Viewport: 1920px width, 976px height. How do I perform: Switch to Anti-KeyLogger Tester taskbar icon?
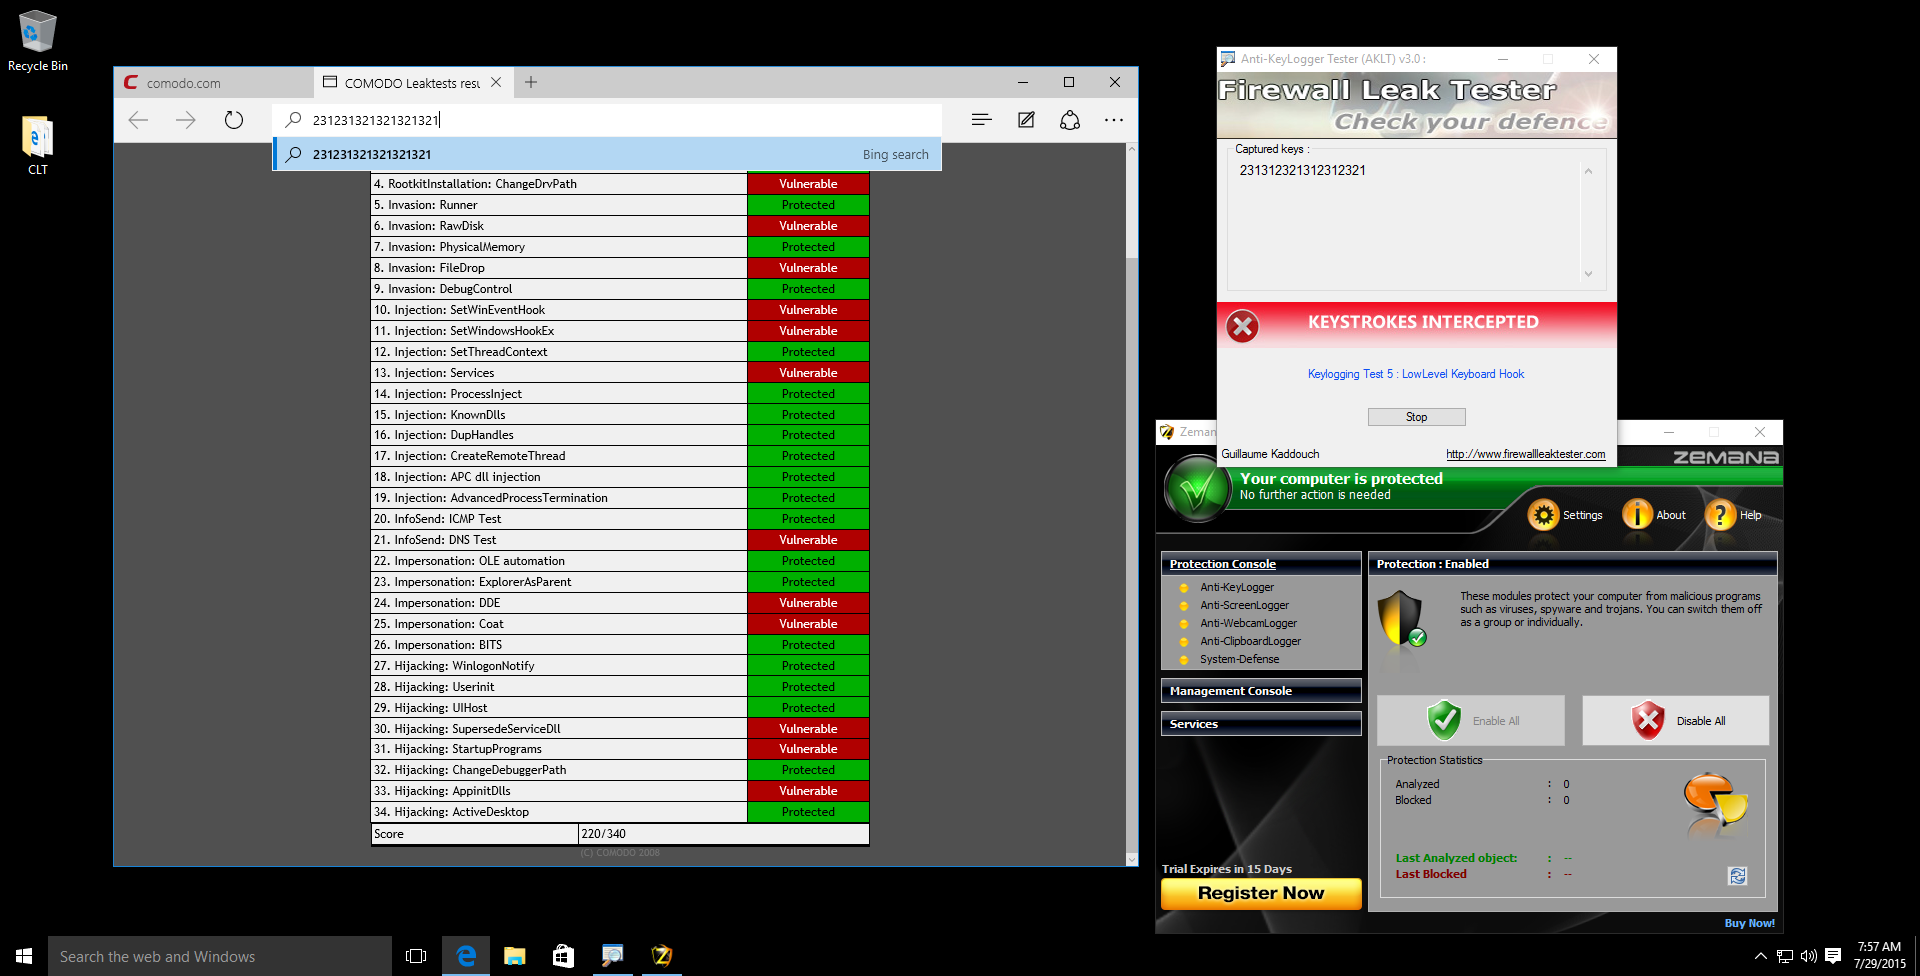click(612, 956)
